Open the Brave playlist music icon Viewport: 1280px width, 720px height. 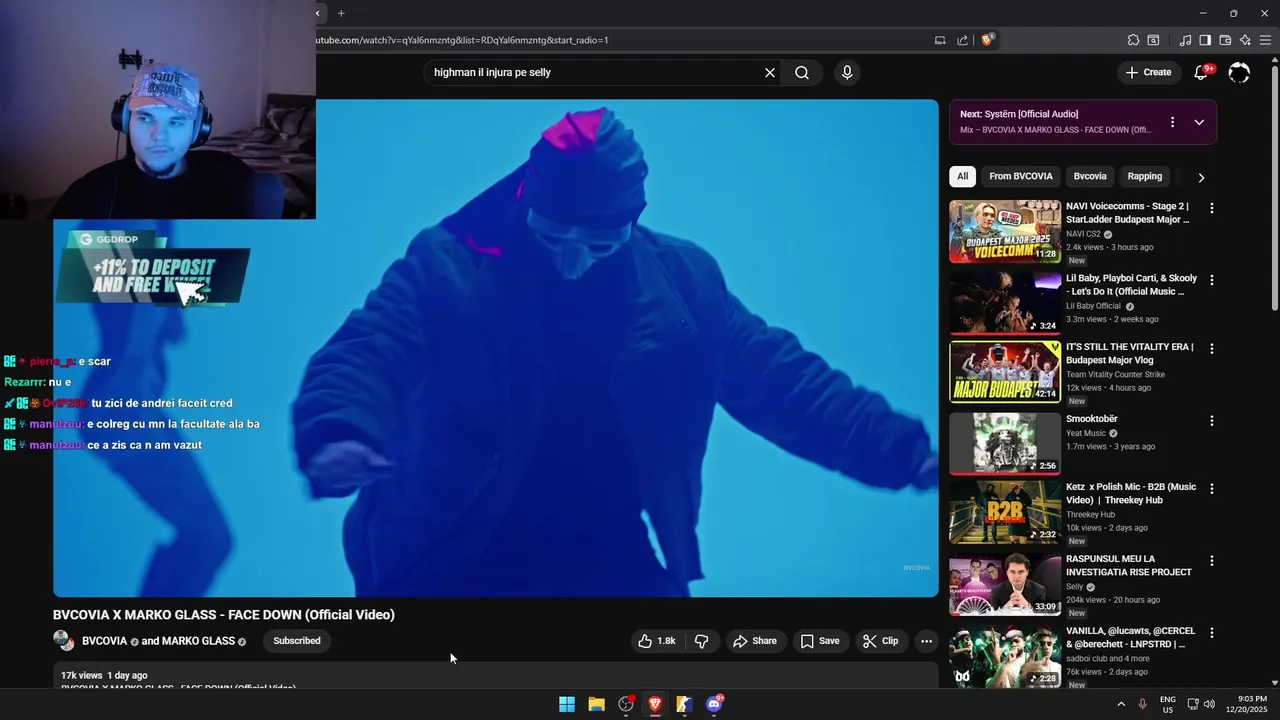(1186, 40)
